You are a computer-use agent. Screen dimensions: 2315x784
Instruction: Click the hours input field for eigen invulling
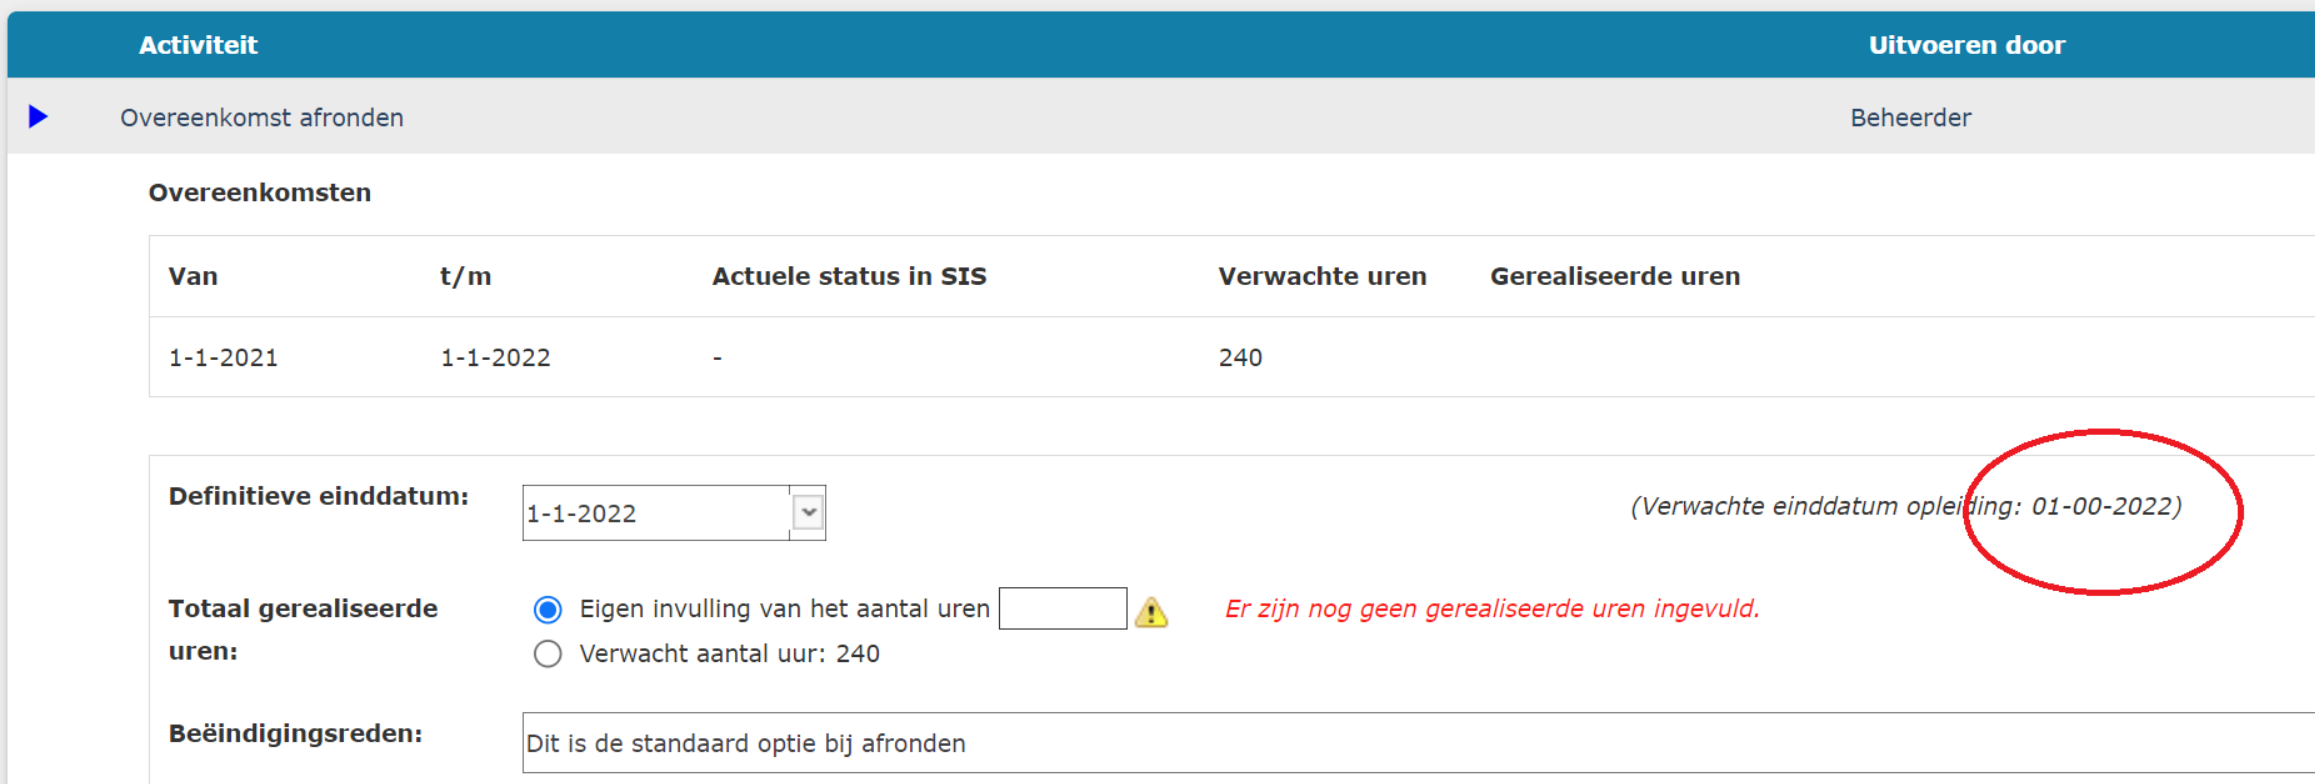click(1062, 609)
